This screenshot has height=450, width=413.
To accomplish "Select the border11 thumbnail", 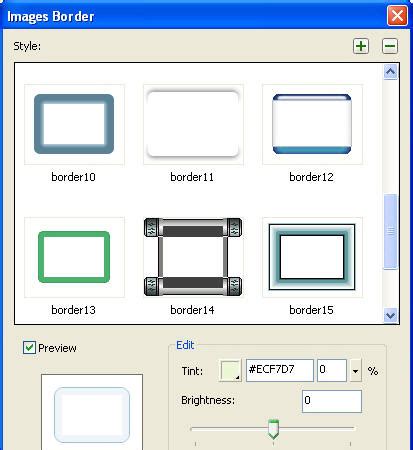I will point(193,124).
